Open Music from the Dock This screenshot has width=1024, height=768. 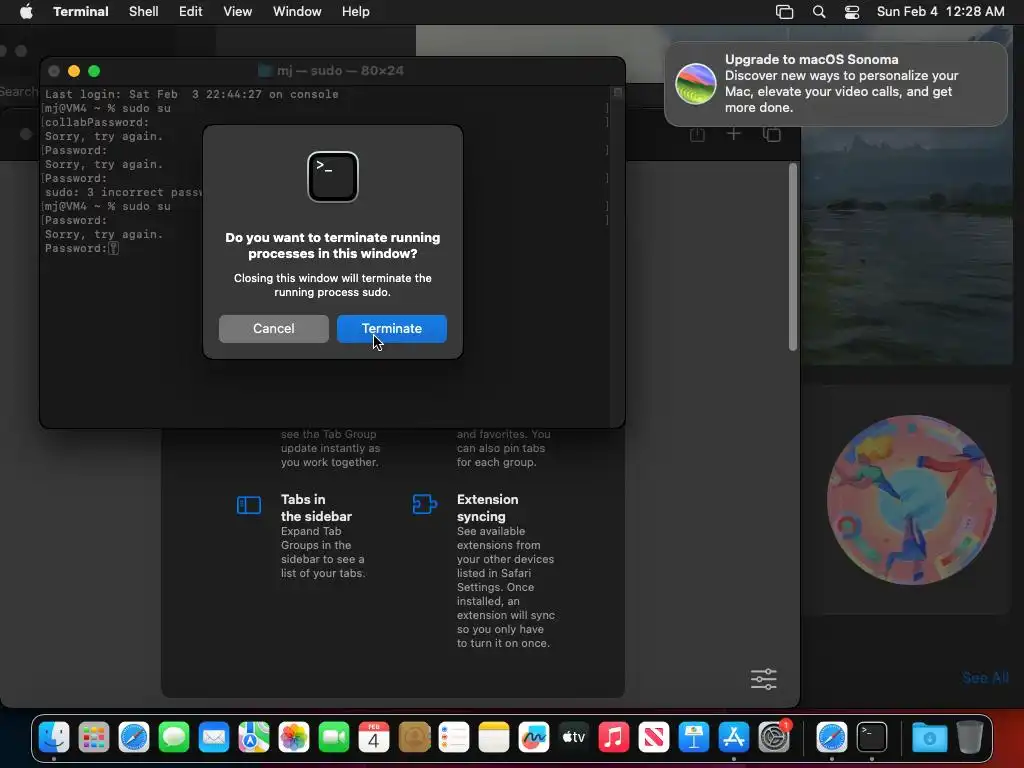point(614,738)
